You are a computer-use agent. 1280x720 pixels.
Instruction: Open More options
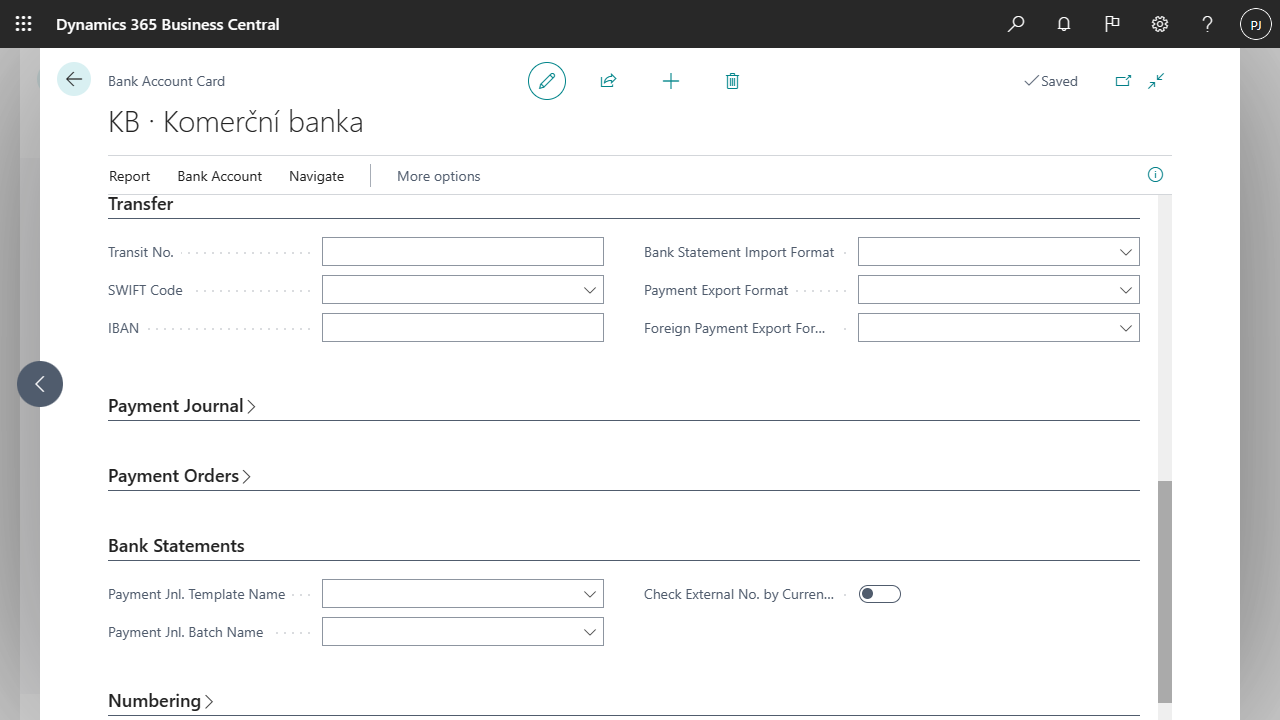tap(438, 175)
